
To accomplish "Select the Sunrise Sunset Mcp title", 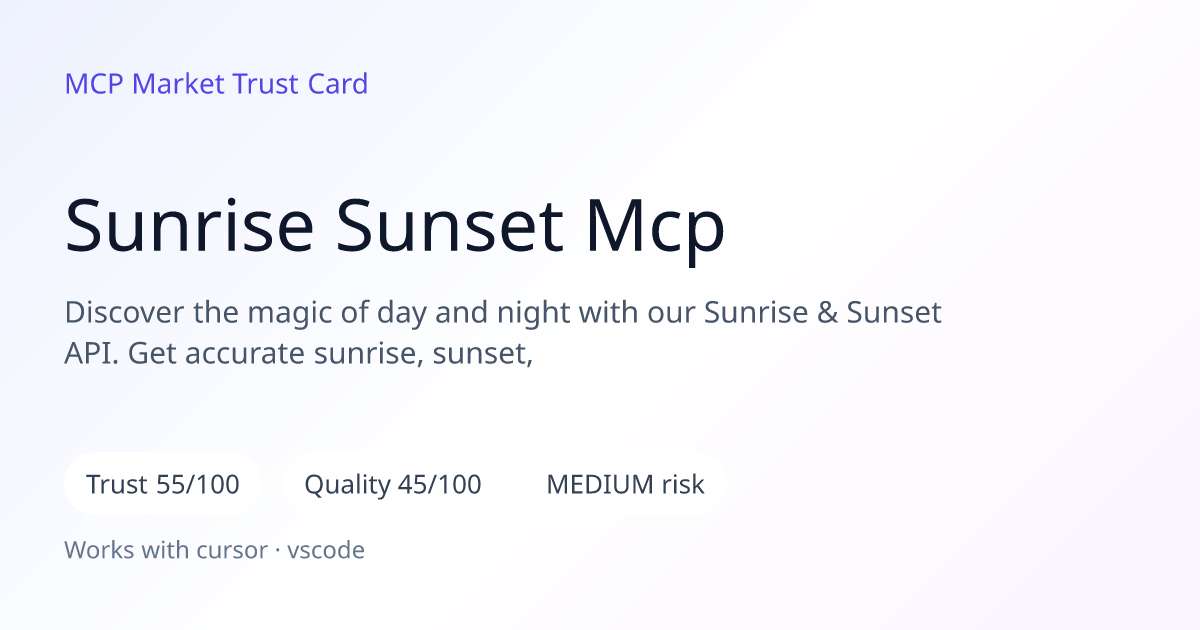I will (395, 226).
